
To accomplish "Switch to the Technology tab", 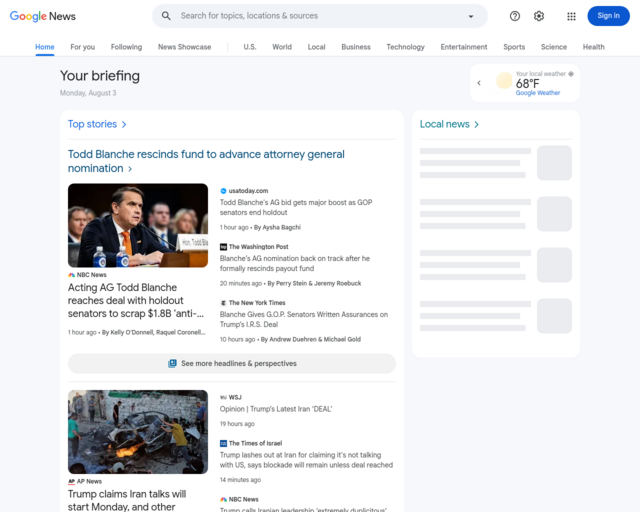I will coord(405,47).
